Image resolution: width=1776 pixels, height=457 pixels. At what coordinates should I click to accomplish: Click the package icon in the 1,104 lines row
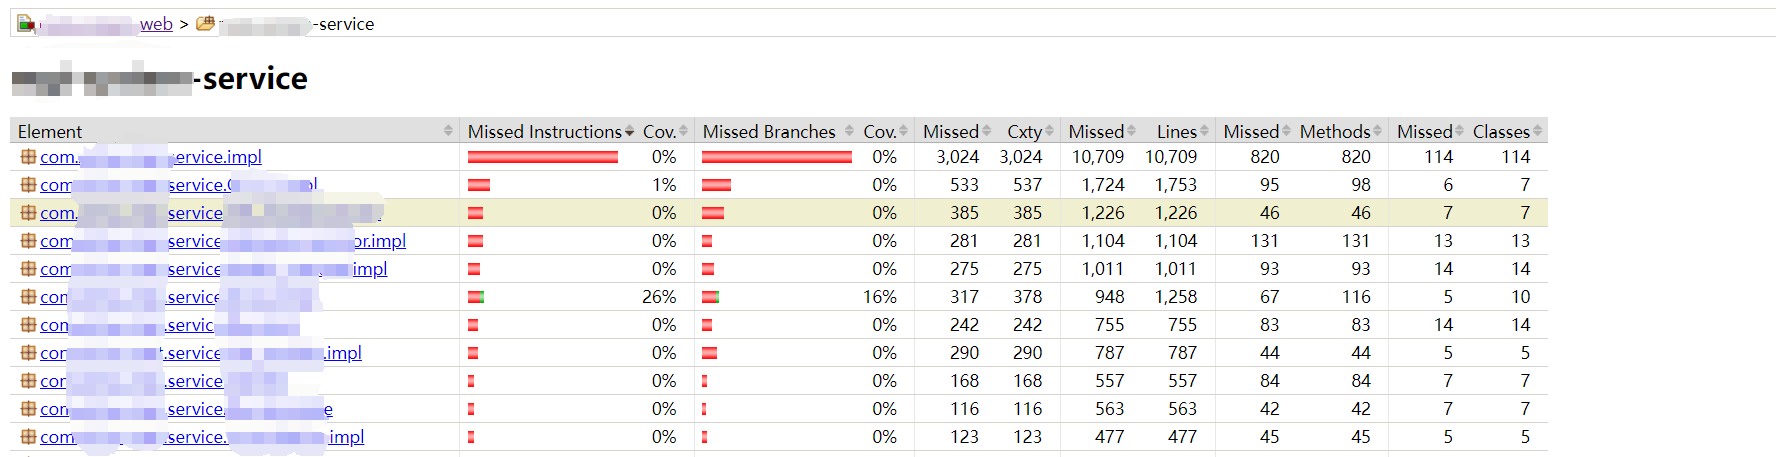click(x=28, y=241)
